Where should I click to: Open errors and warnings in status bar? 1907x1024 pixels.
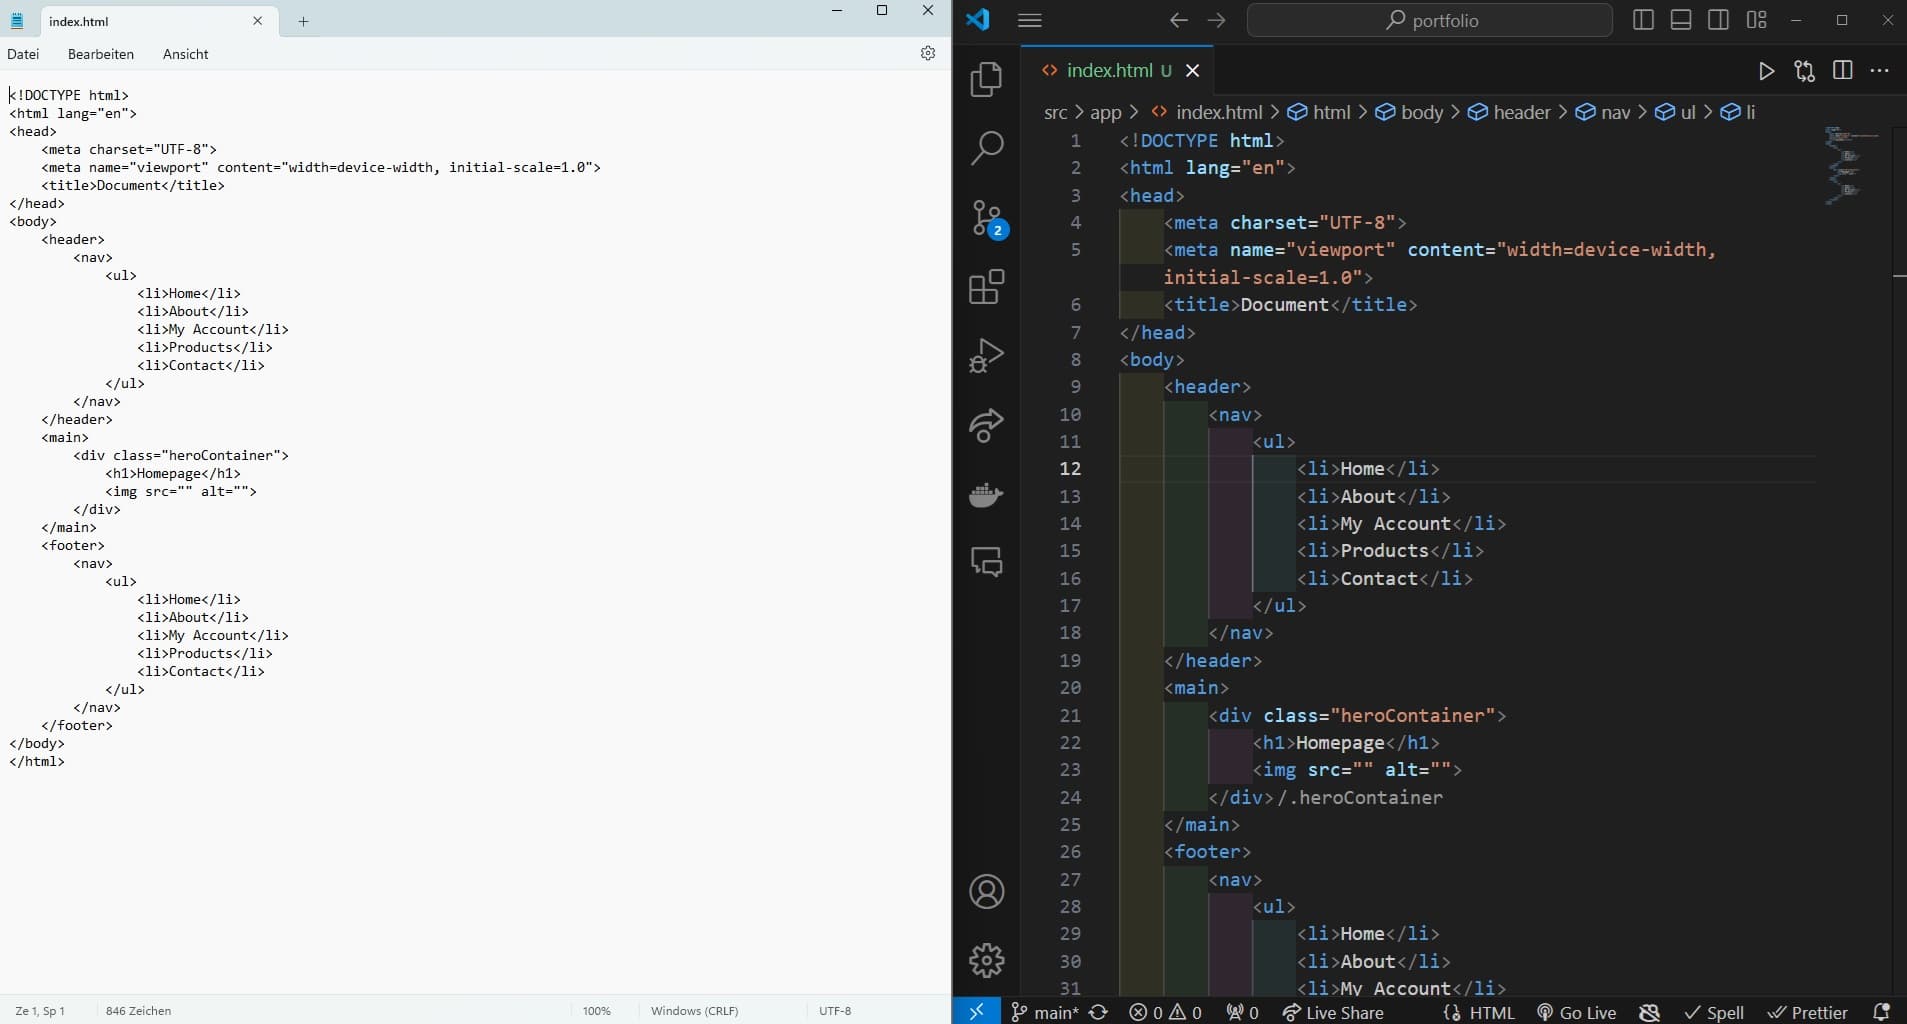(1165, 1012)
